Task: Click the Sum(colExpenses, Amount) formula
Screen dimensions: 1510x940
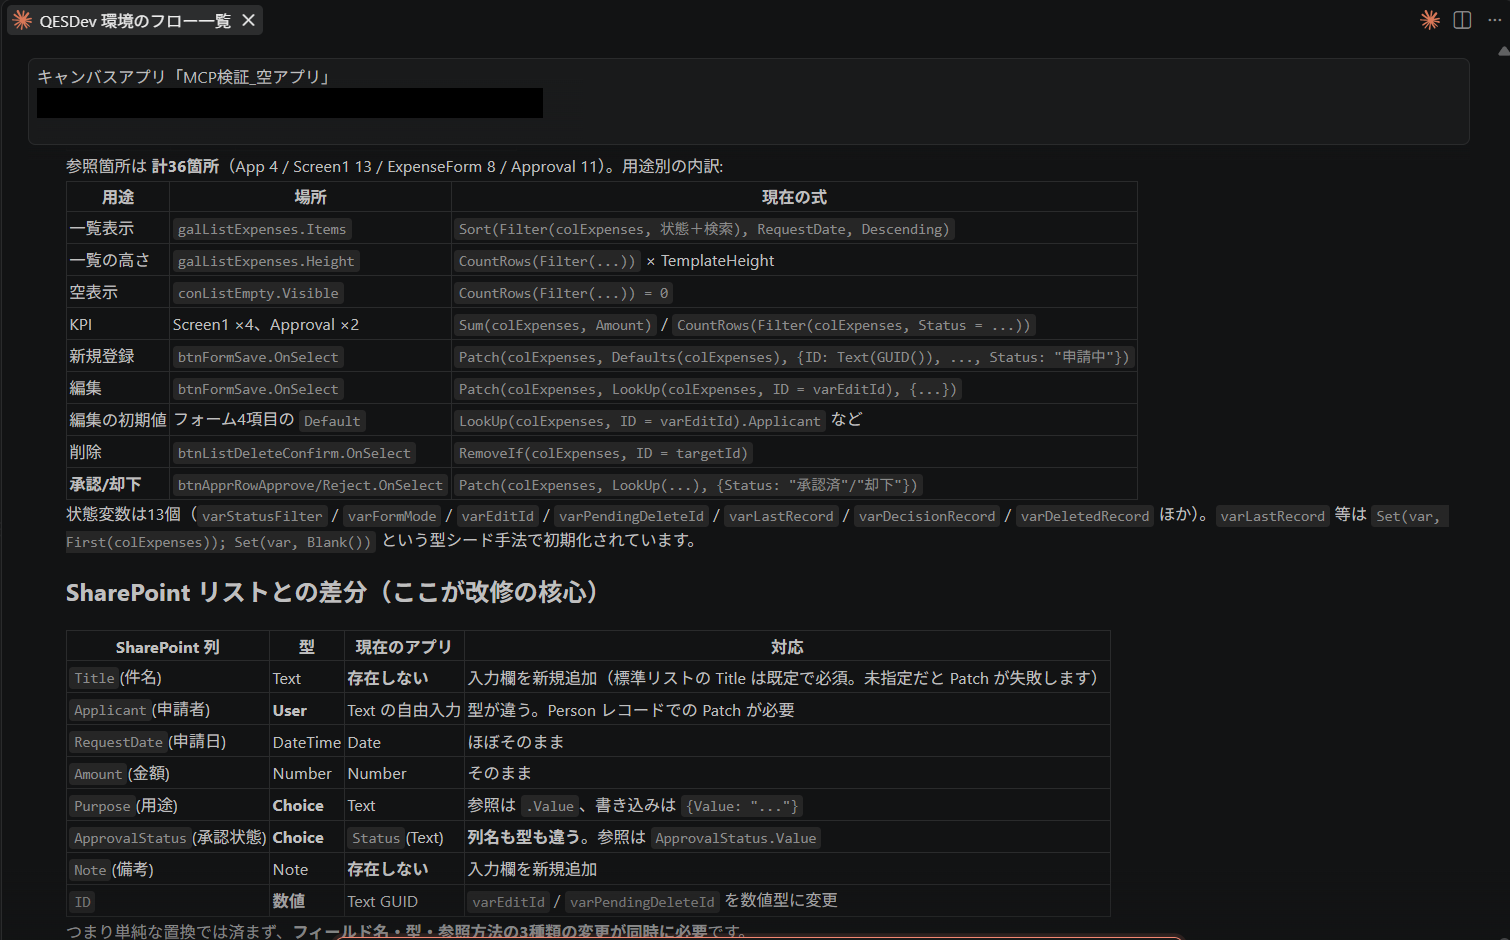Action: tap(555, 325)
